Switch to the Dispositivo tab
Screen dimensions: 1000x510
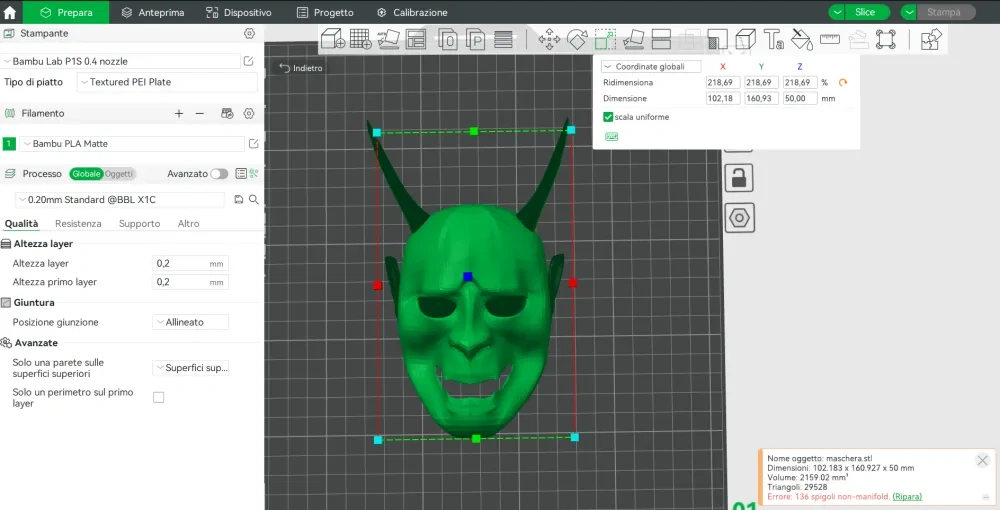point(239,12)
